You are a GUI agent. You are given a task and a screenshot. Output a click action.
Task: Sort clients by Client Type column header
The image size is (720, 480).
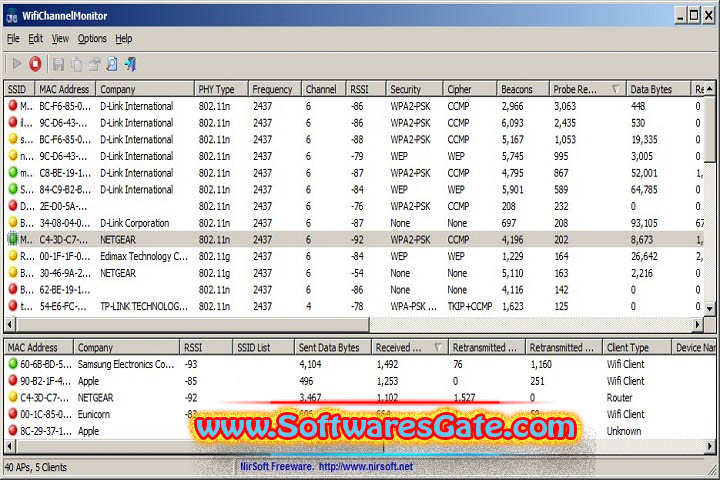click(637, 347)
